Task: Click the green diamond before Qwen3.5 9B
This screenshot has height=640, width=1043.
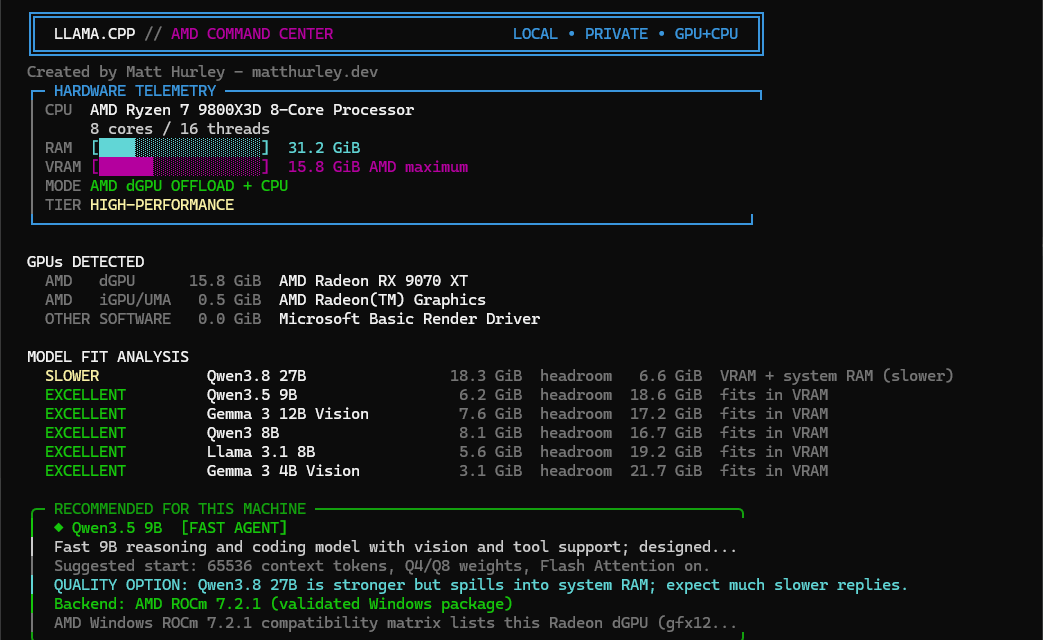Action: 59,528
